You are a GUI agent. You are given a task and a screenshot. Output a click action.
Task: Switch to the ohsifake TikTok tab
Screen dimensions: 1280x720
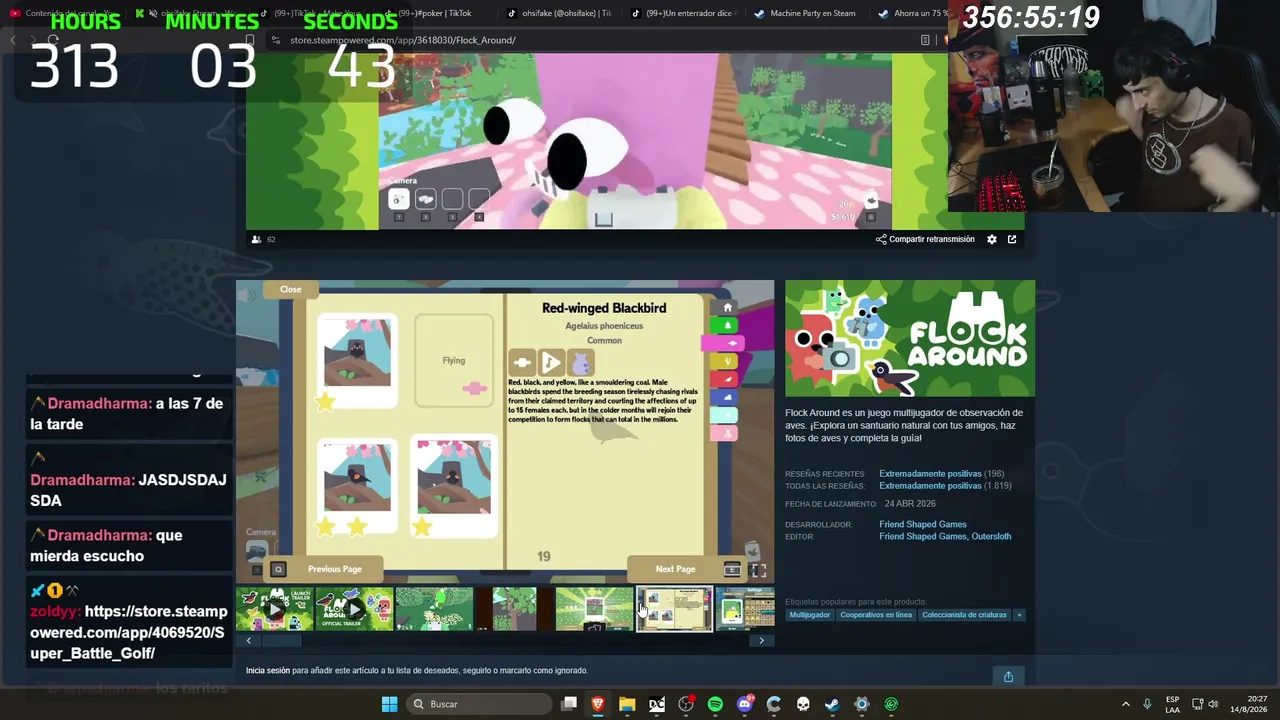tap(560, 14)
